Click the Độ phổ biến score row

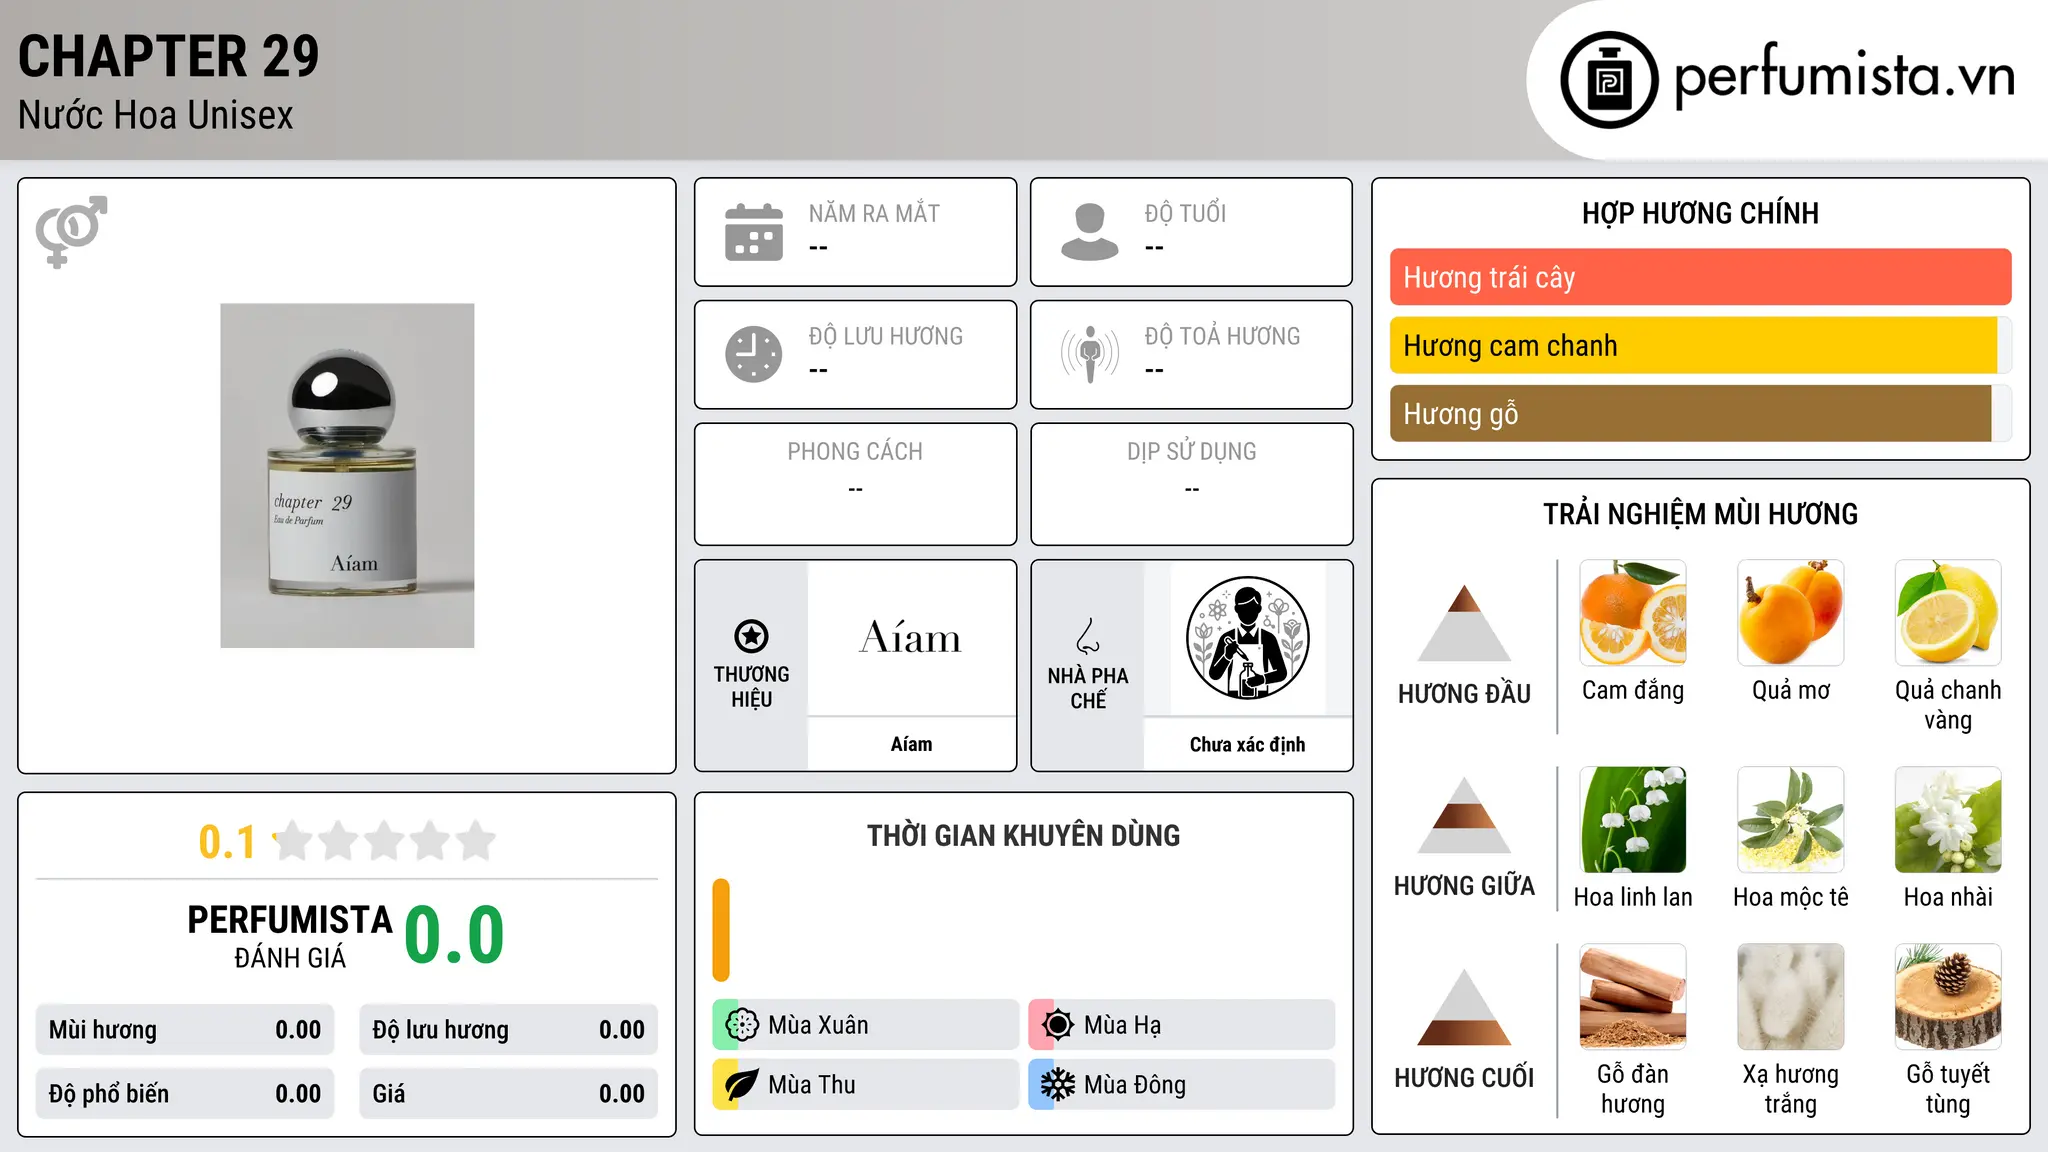(185, 1094)
